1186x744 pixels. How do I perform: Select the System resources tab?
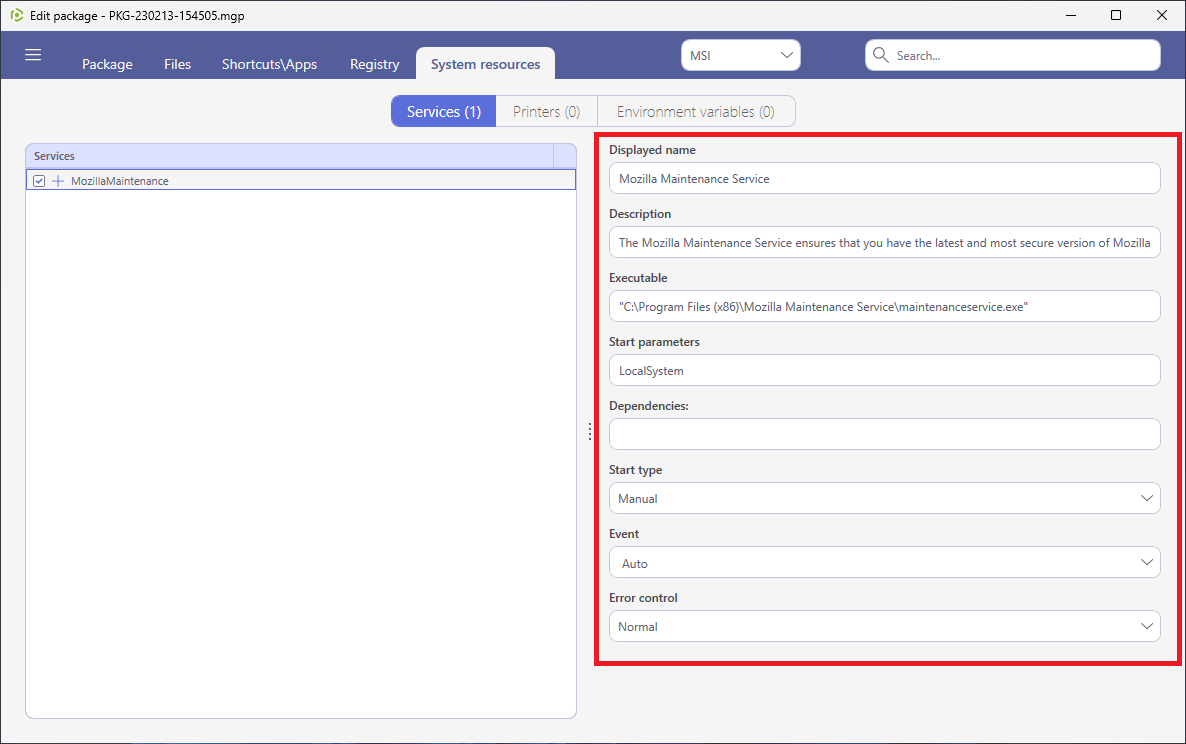click(486, 64)
